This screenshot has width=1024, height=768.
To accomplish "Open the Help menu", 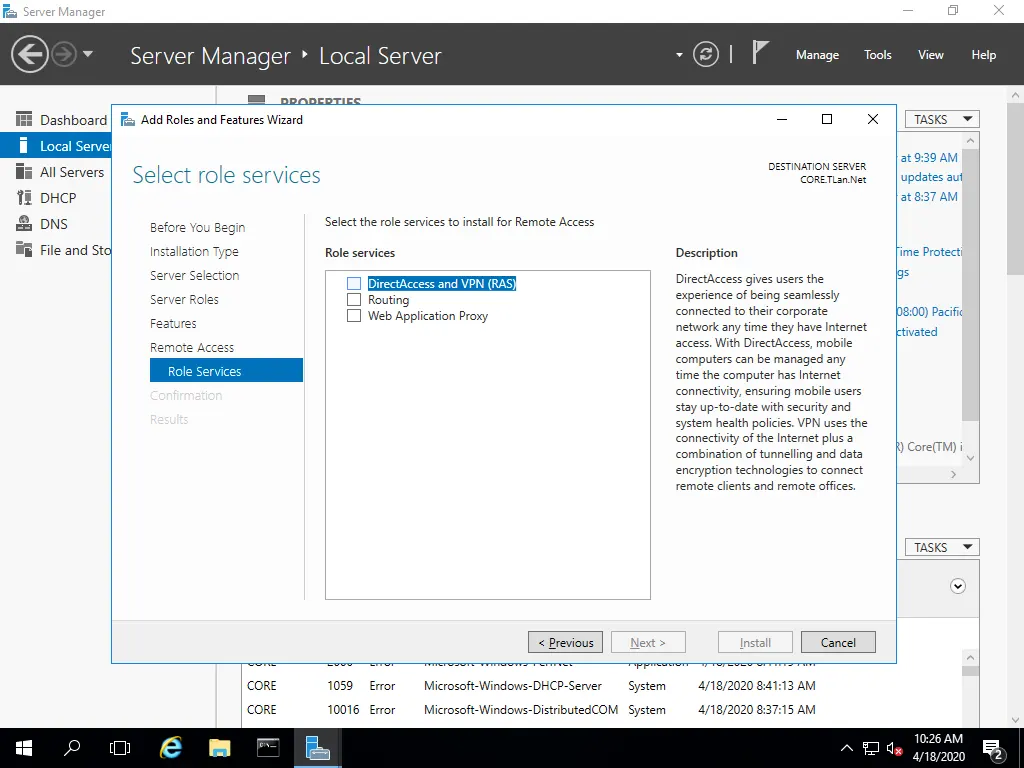I will tap(984, 55).
